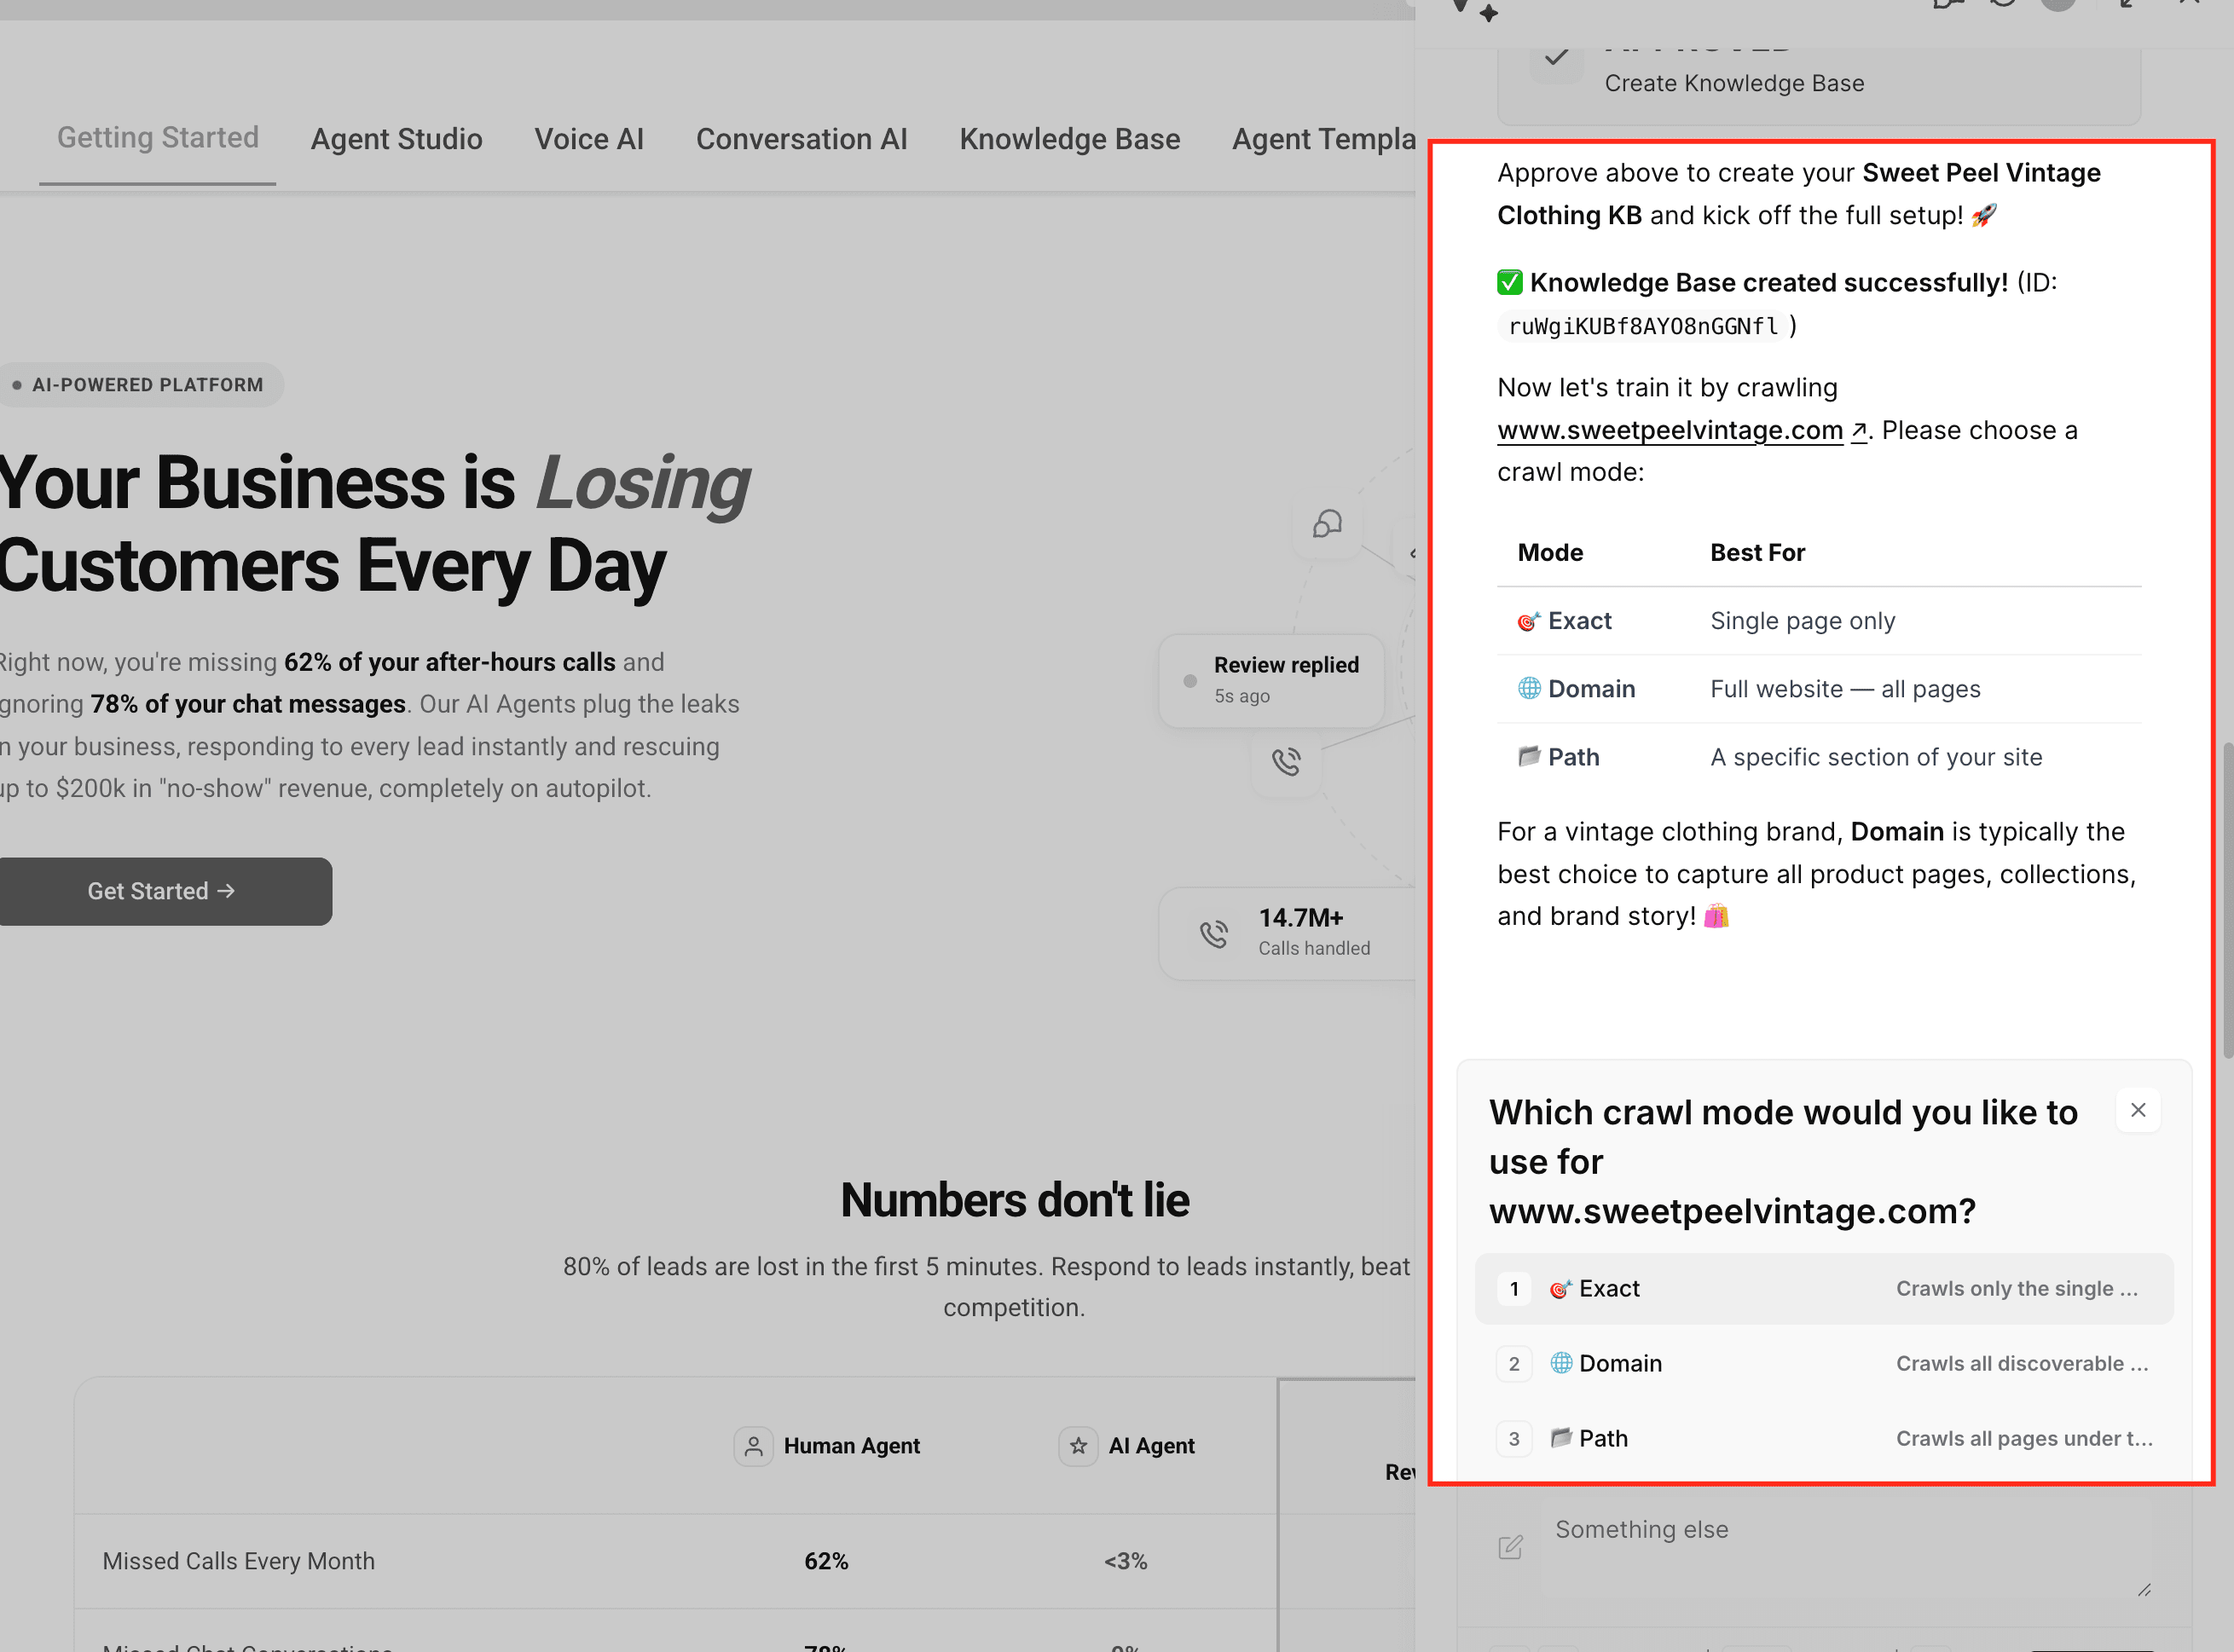Click the 62% value in Missed Calls row
This screenshot has height=1652, width=2234.
(x=826, y=1561)
